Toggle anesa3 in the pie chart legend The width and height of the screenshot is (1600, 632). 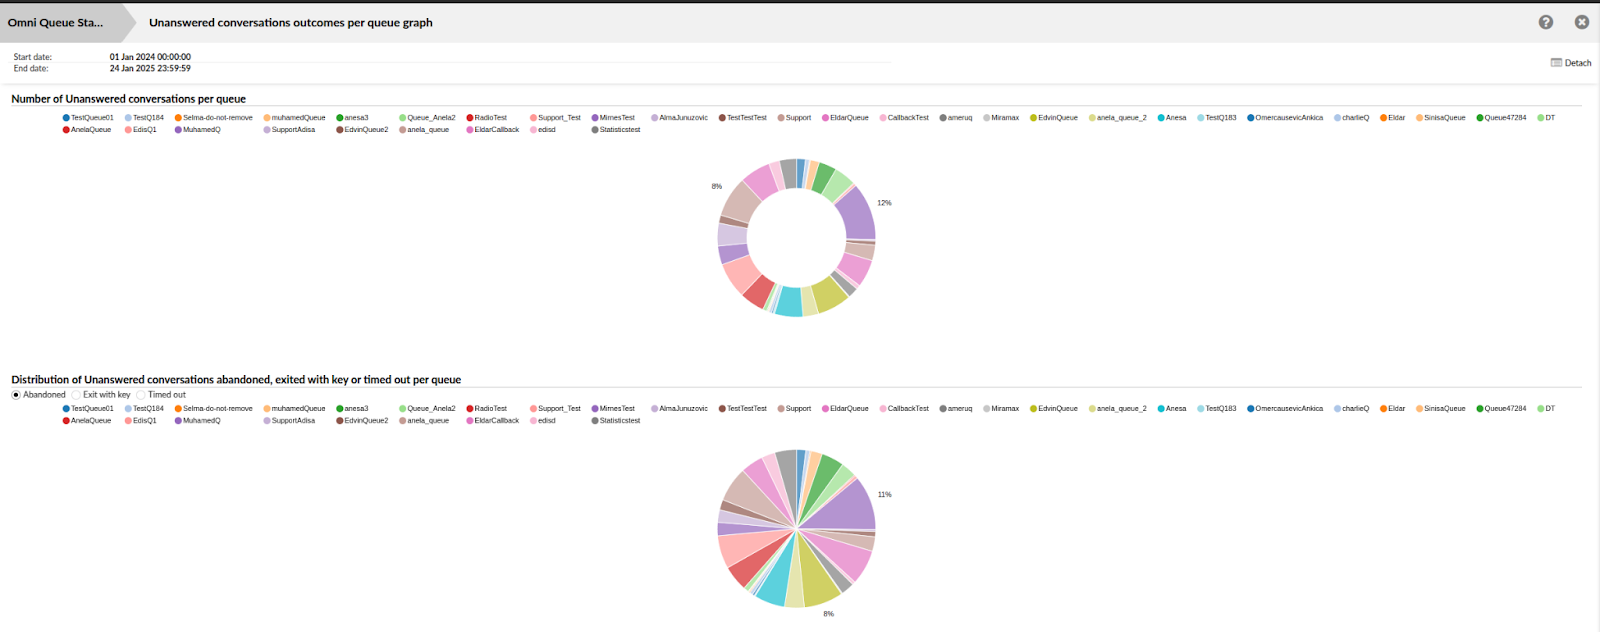click(x=352, y=409)
